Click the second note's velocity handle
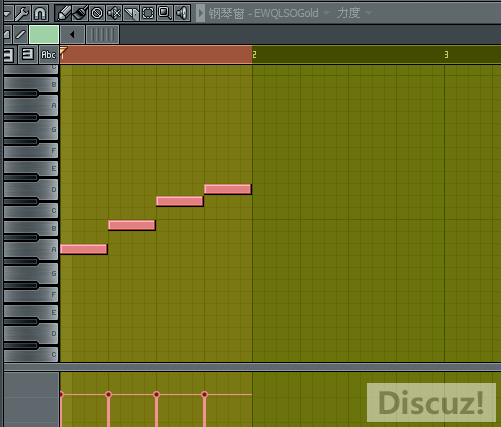The height and width of the screenshot is (427, 501). click(x=108, y=395)
